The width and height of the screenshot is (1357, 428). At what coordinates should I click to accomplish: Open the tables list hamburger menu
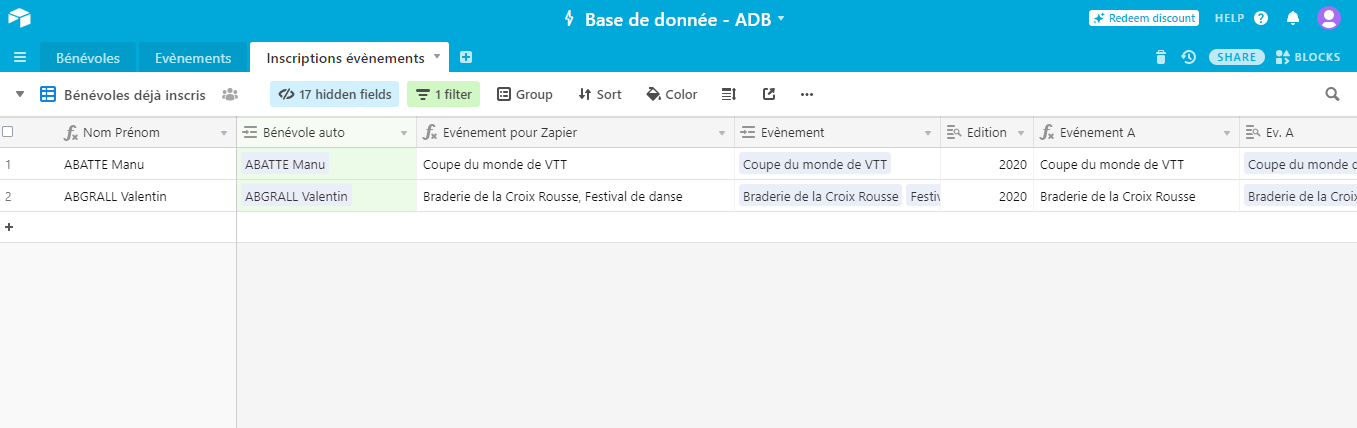tap(20, 57)
